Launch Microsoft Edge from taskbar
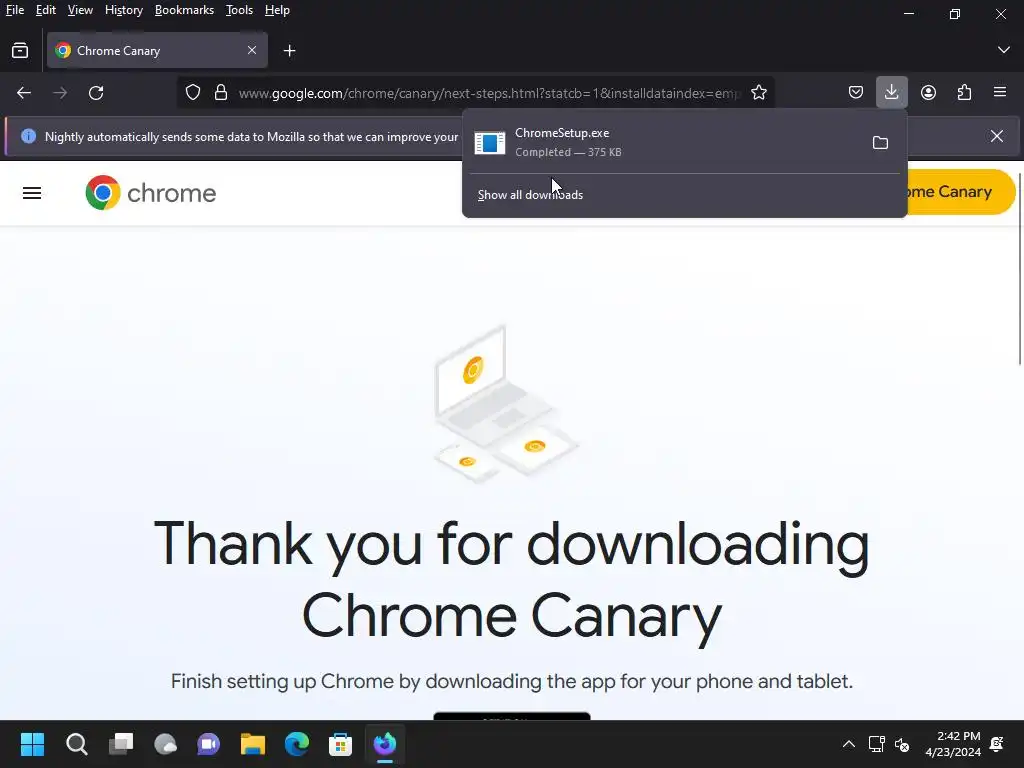 pyautogui.click(x=296, y=744)
